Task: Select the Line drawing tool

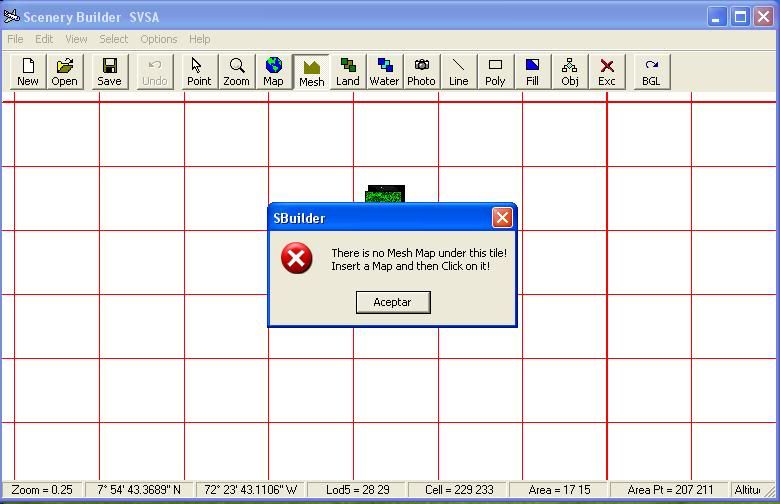Action: tap(459, 72)
